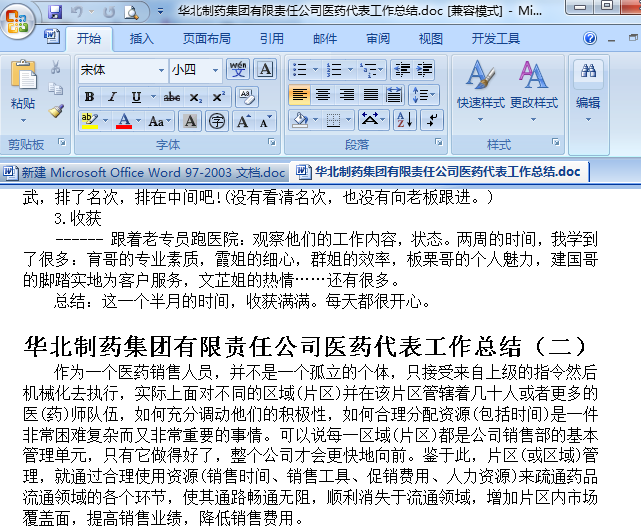Open borders button

click(x=334, y=120)
